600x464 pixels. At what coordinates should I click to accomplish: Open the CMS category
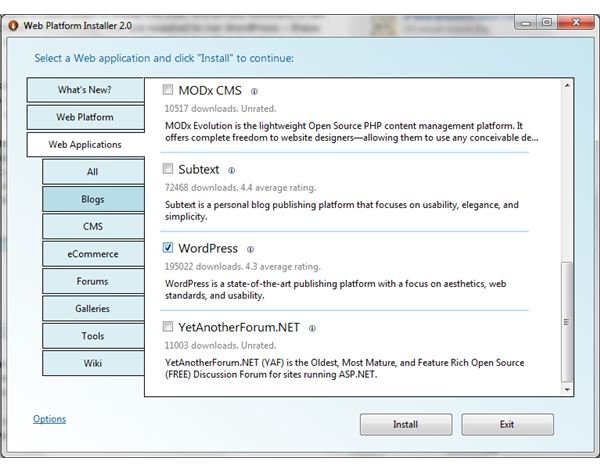[x=93, y=226]
